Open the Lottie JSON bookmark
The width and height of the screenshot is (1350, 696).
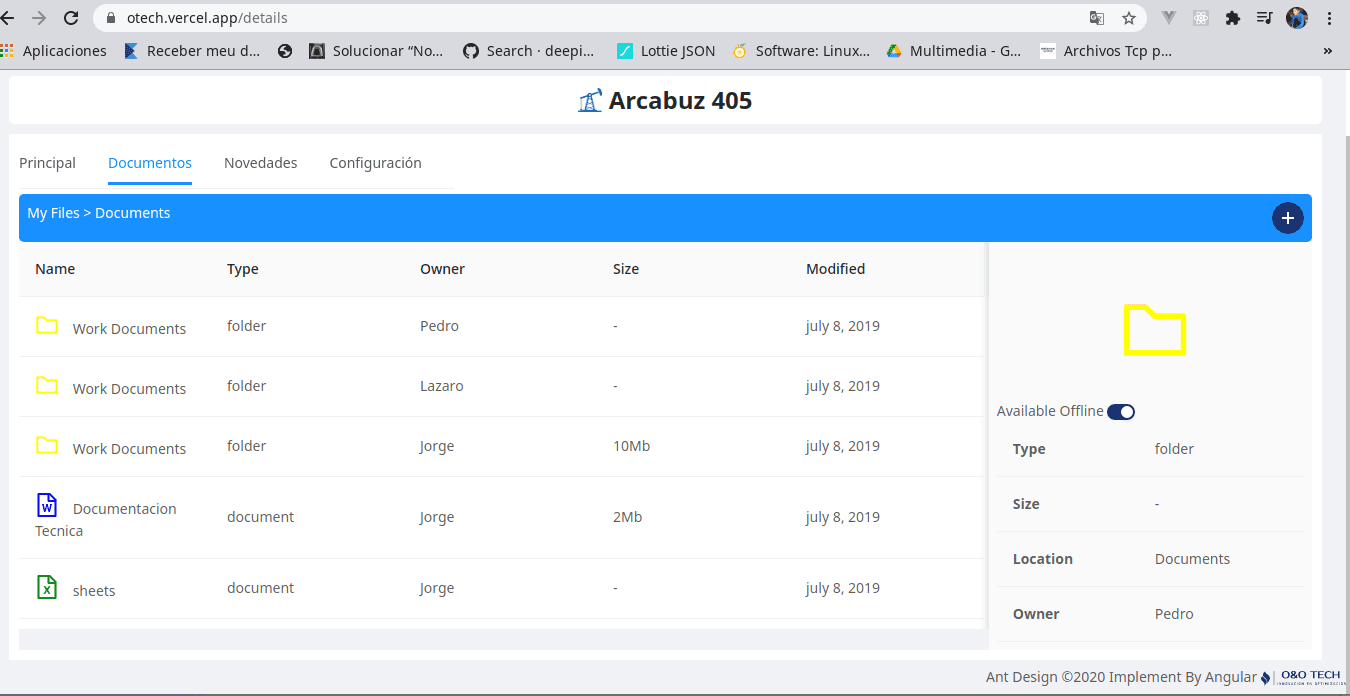666,51
